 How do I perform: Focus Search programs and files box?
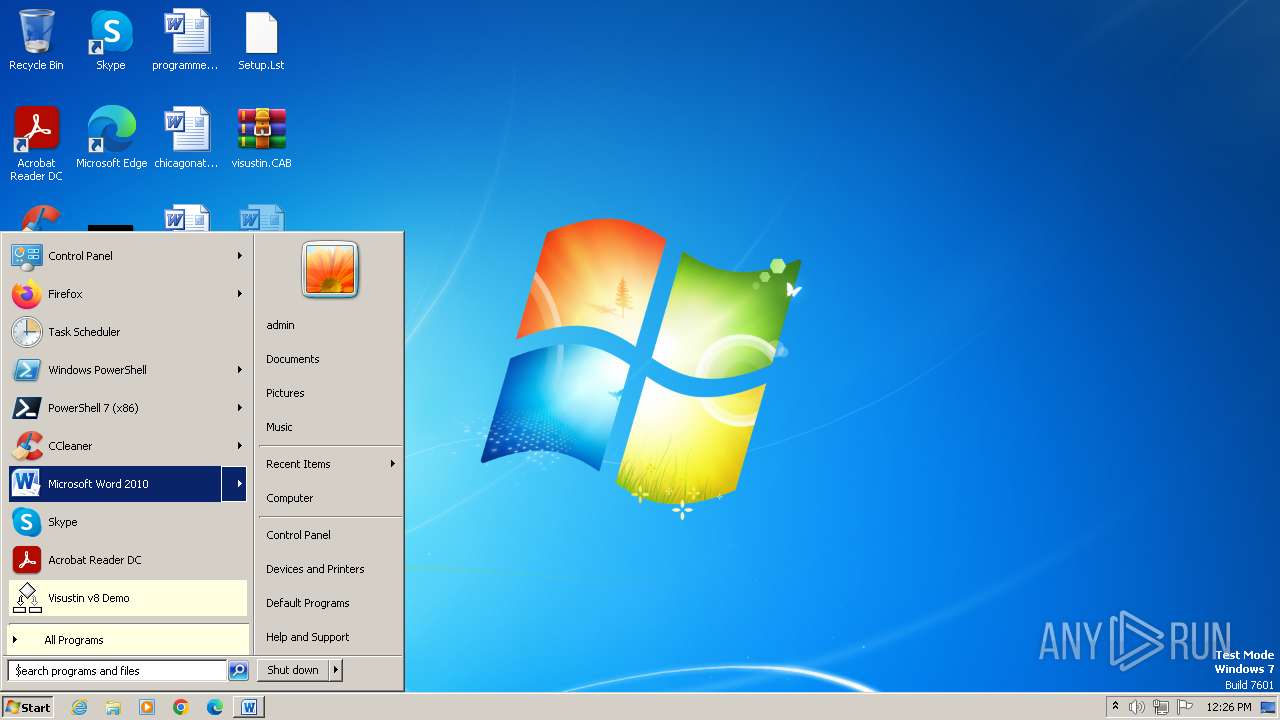click(117, 671)
